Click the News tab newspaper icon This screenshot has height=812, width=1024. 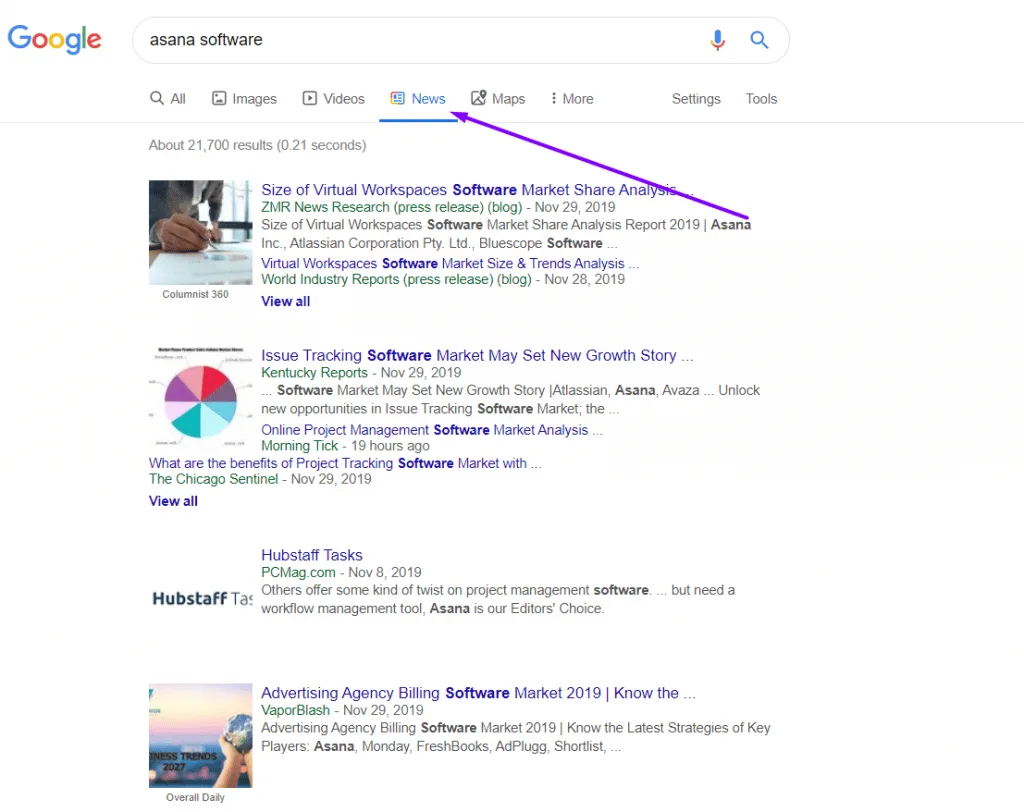pos(398,98)
